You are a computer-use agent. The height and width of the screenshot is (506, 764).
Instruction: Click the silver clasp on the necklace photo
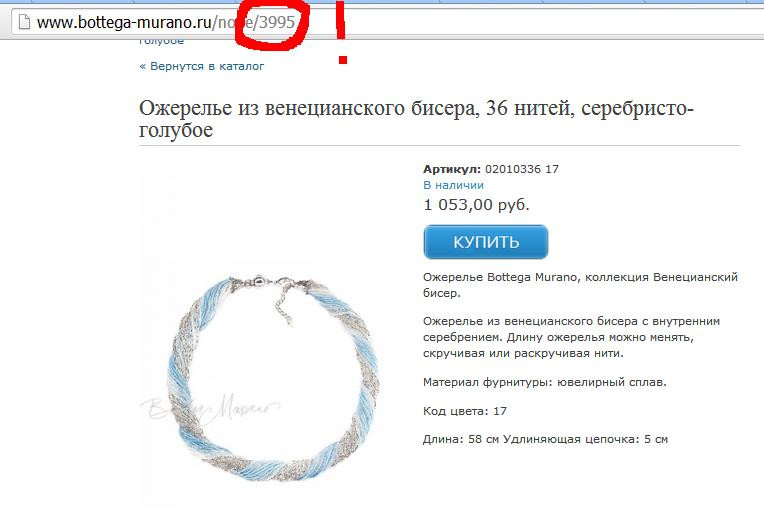(x=258, y=282)
